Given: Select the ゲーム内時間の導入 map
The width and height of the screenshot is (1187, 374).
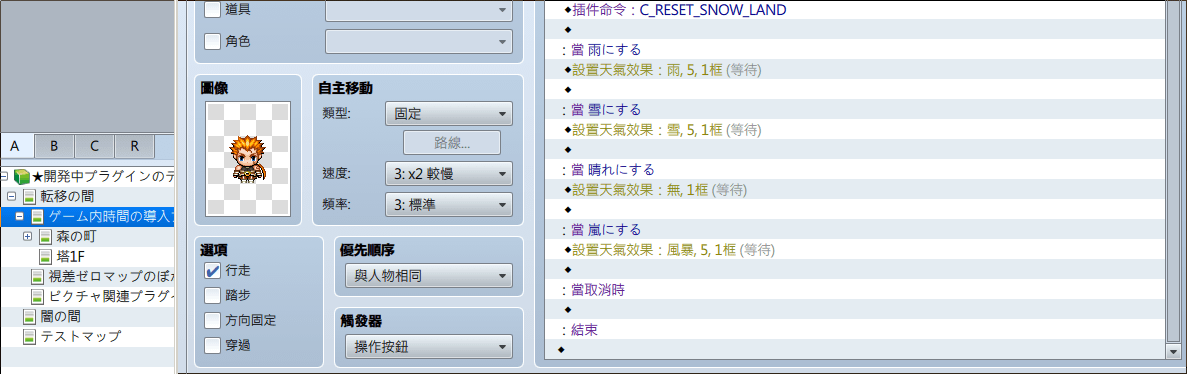Looking at the screenshot, I should point(111,217).
